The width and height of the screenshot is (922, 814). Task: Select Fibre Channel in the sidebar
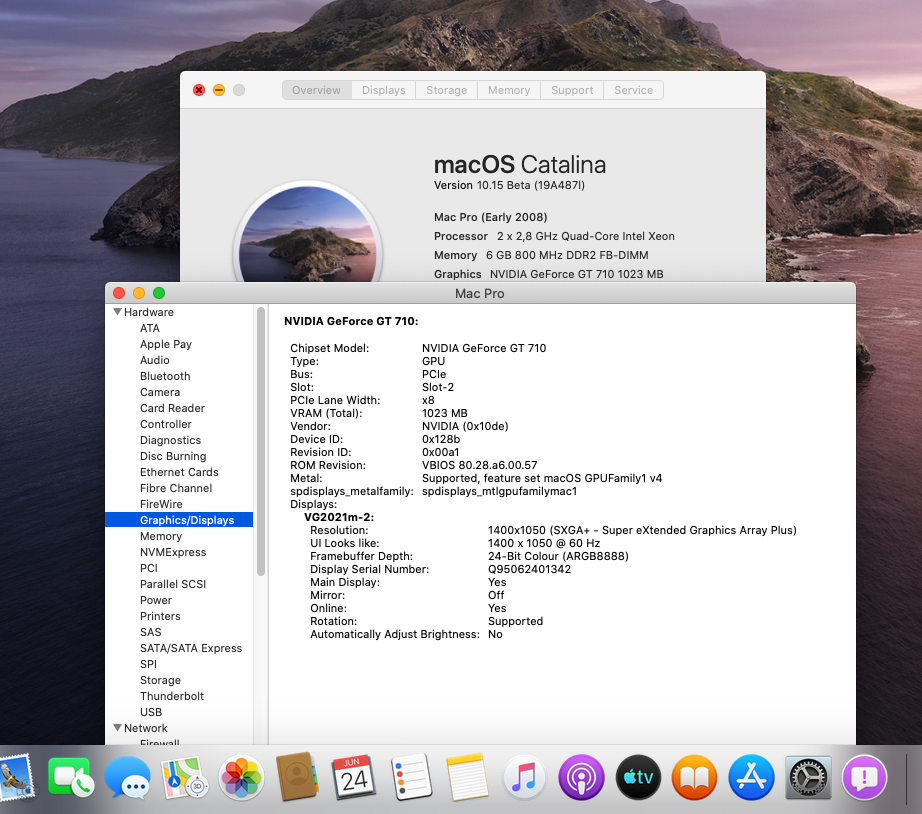pyautogui.click(x=176, y=488)
